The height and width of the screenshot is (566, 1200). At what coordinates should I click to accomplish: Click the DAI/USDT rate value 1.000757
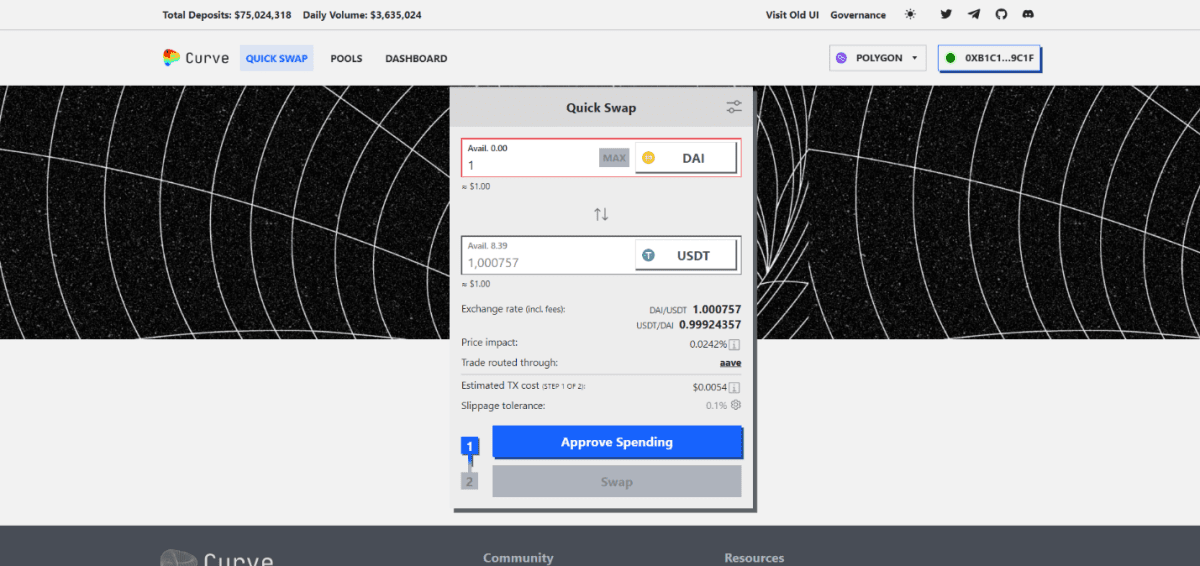coord(716,310)
